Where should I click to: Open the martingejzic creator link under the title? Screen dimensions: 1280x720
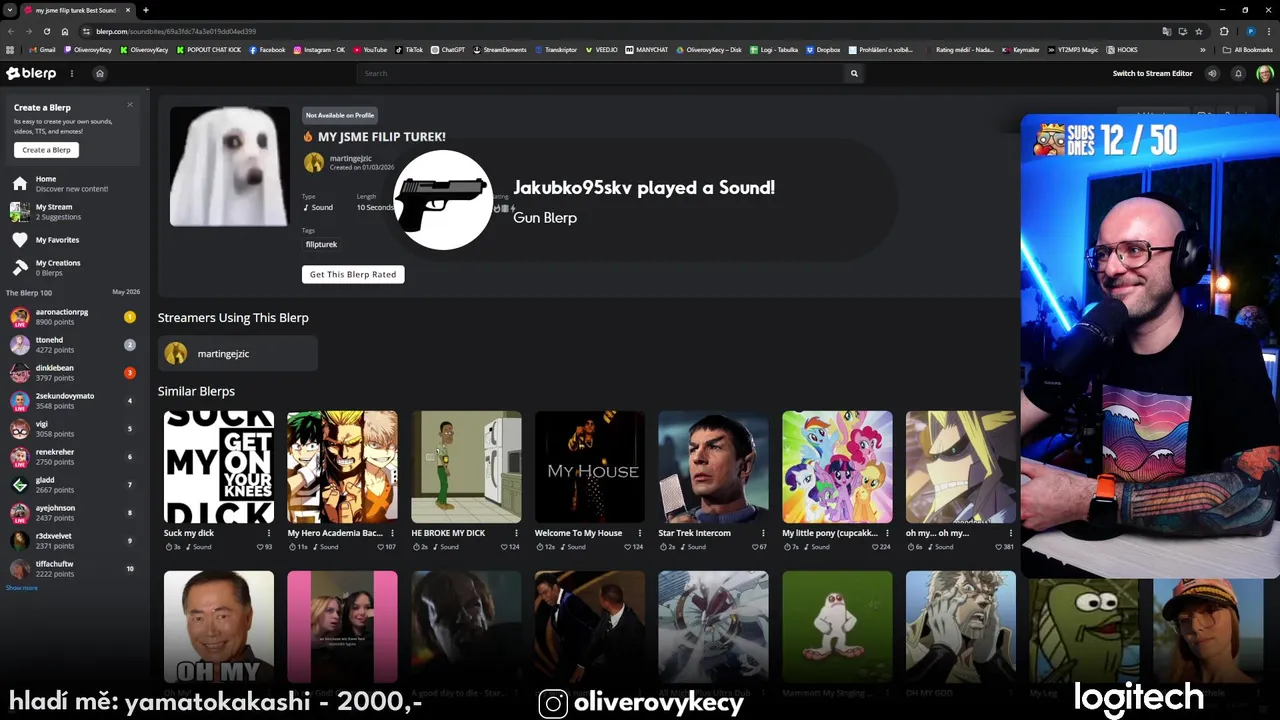(x=351, y=158)
